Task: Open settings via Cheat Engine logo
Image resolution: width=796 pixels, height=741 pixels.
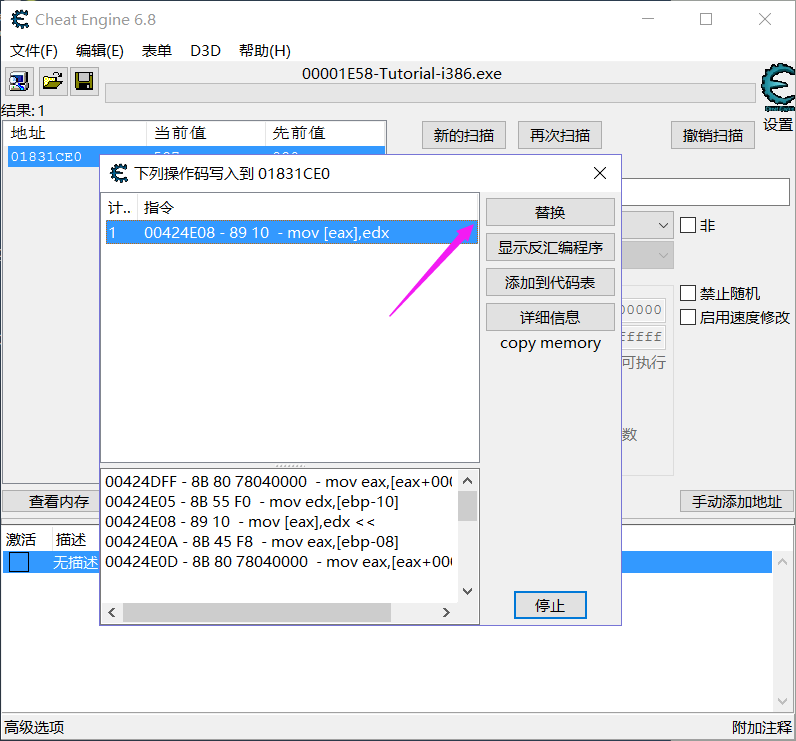Action: coord(777,87)
